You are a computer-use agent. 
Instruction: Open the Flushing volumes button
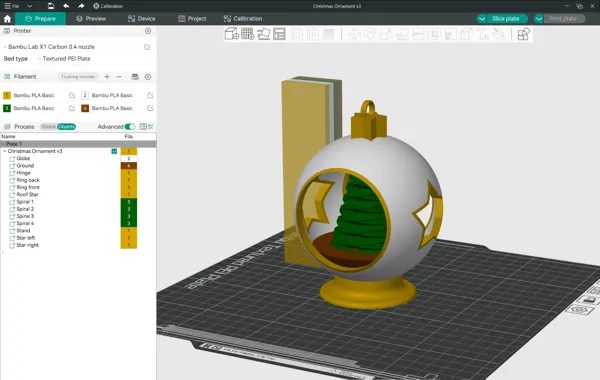78,77
